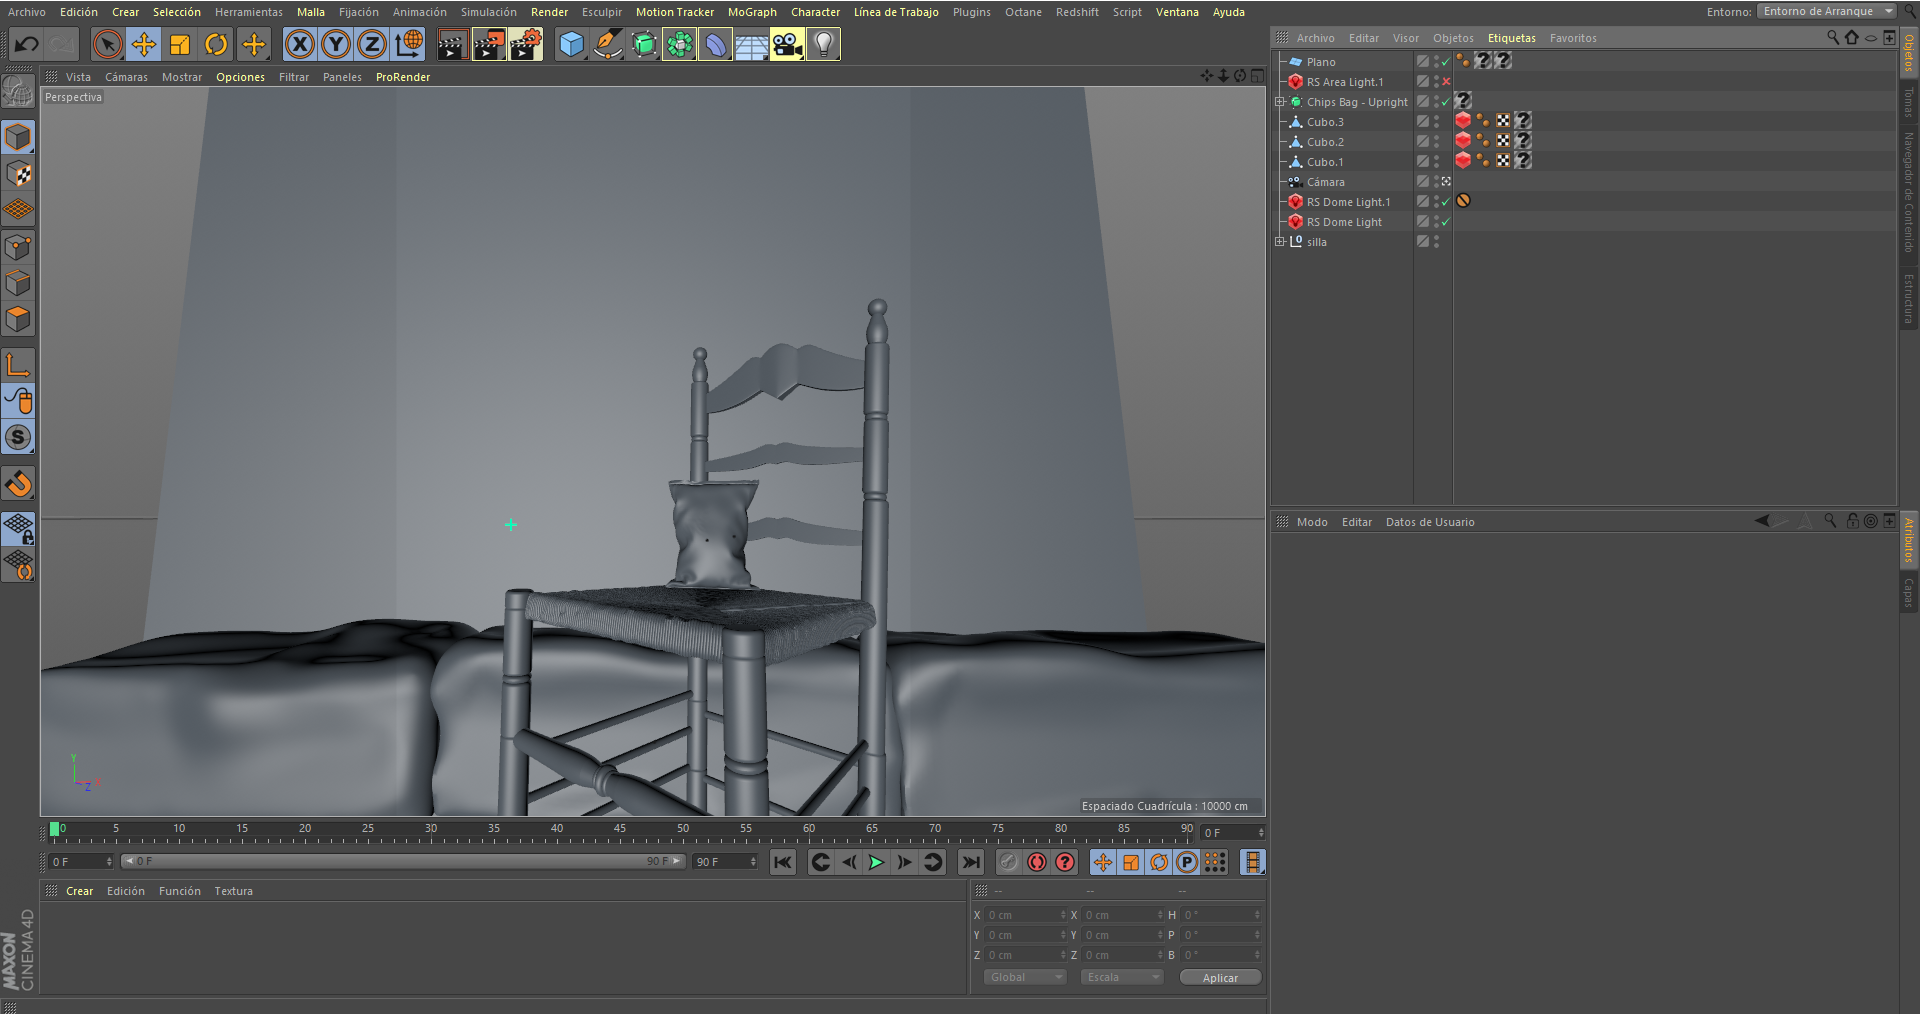
Task: Activate the Move tool
Action: click(144, 44)
